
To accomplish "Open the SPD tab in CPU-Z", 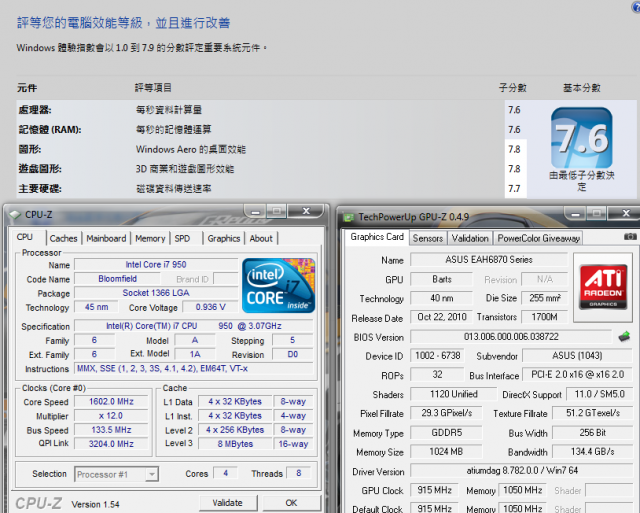I will pos(182,238).
